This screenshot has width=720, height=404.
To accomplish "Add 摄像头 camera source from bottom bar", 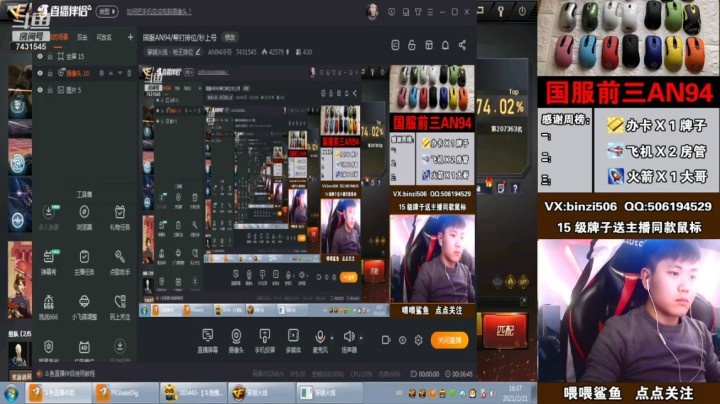I will (x=236, y=341).
